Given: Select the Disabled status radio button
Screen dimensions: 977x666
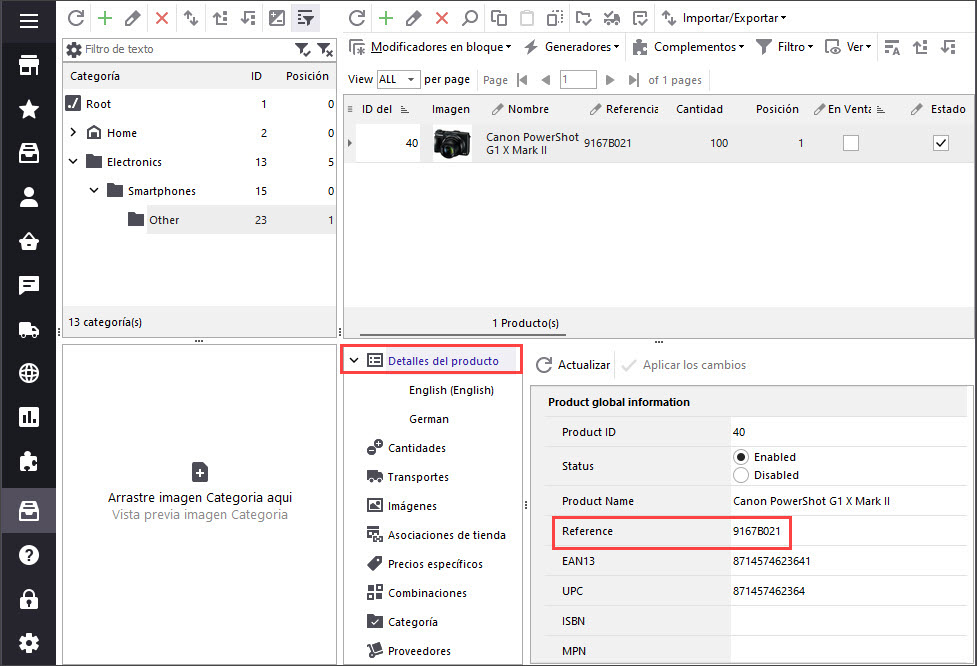Looking at the screenshot, I should point(740,475).
